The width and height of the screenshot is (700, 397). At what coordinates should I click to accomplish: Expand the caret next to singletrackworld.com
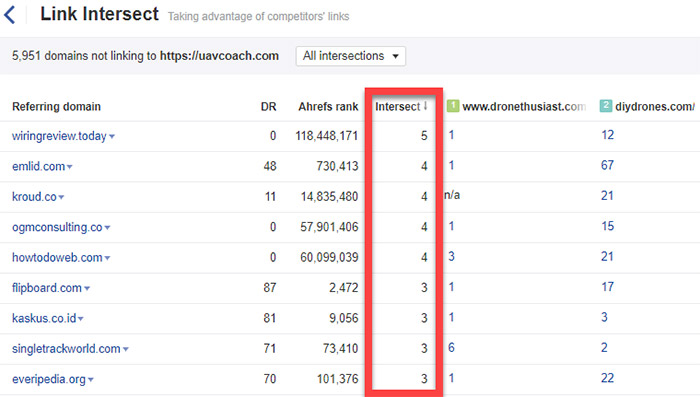pyautogui.click(x=126, y=349)
